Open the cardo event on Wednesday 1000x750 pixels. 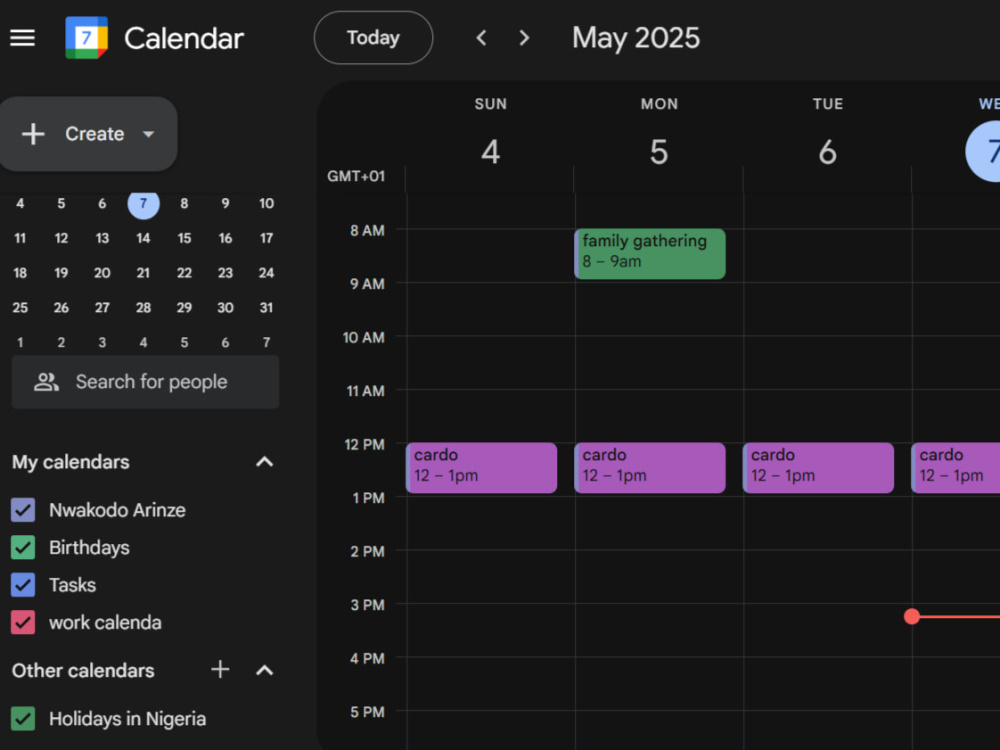tap(955, 468)
